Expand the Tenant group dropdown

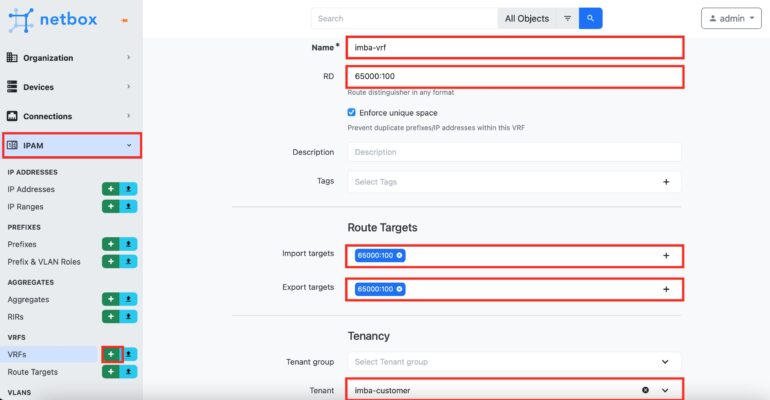point(665,361)
